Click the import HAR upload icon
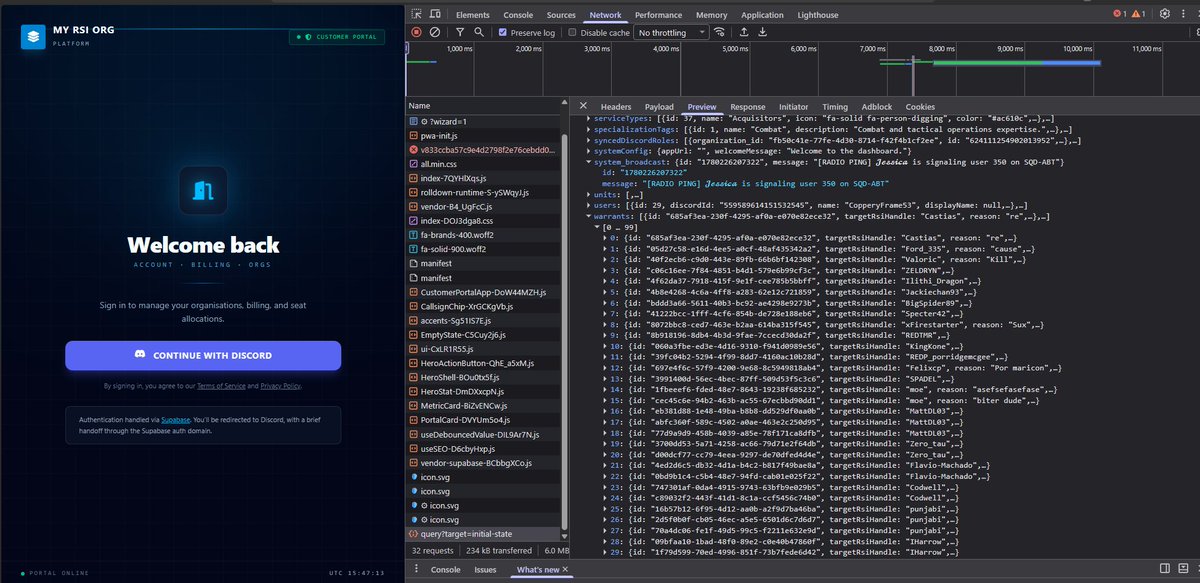The width and height of the screenshot is (1200, 583). [x=744, y=32]
